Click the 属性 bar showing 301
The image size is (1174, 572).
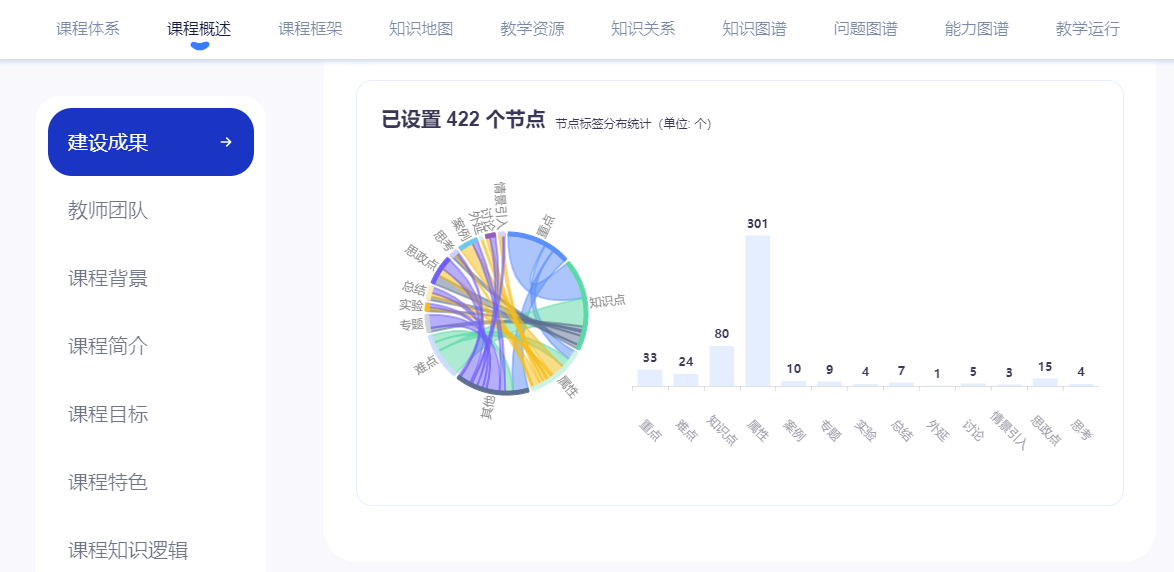coord(757,310)
